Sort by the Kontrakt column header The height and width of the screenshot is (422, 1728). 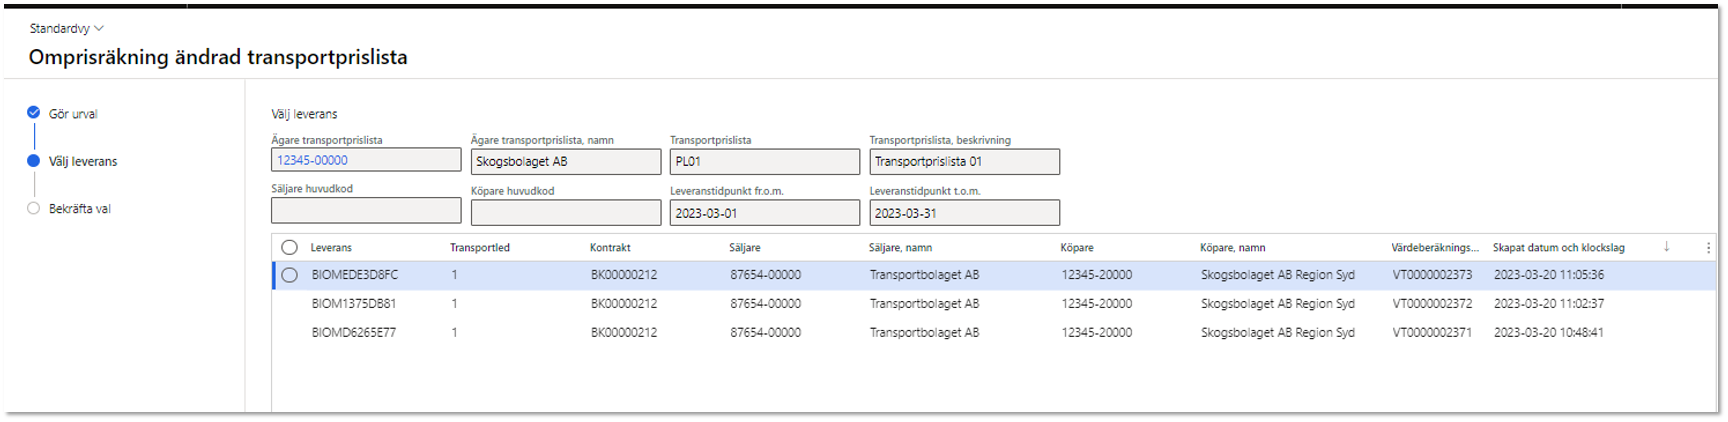(610, 248)
